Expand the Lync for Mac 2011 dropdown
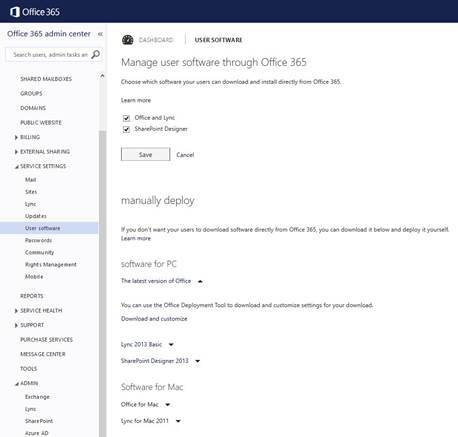This screenshot has width=458, height=437. point(178,421)
